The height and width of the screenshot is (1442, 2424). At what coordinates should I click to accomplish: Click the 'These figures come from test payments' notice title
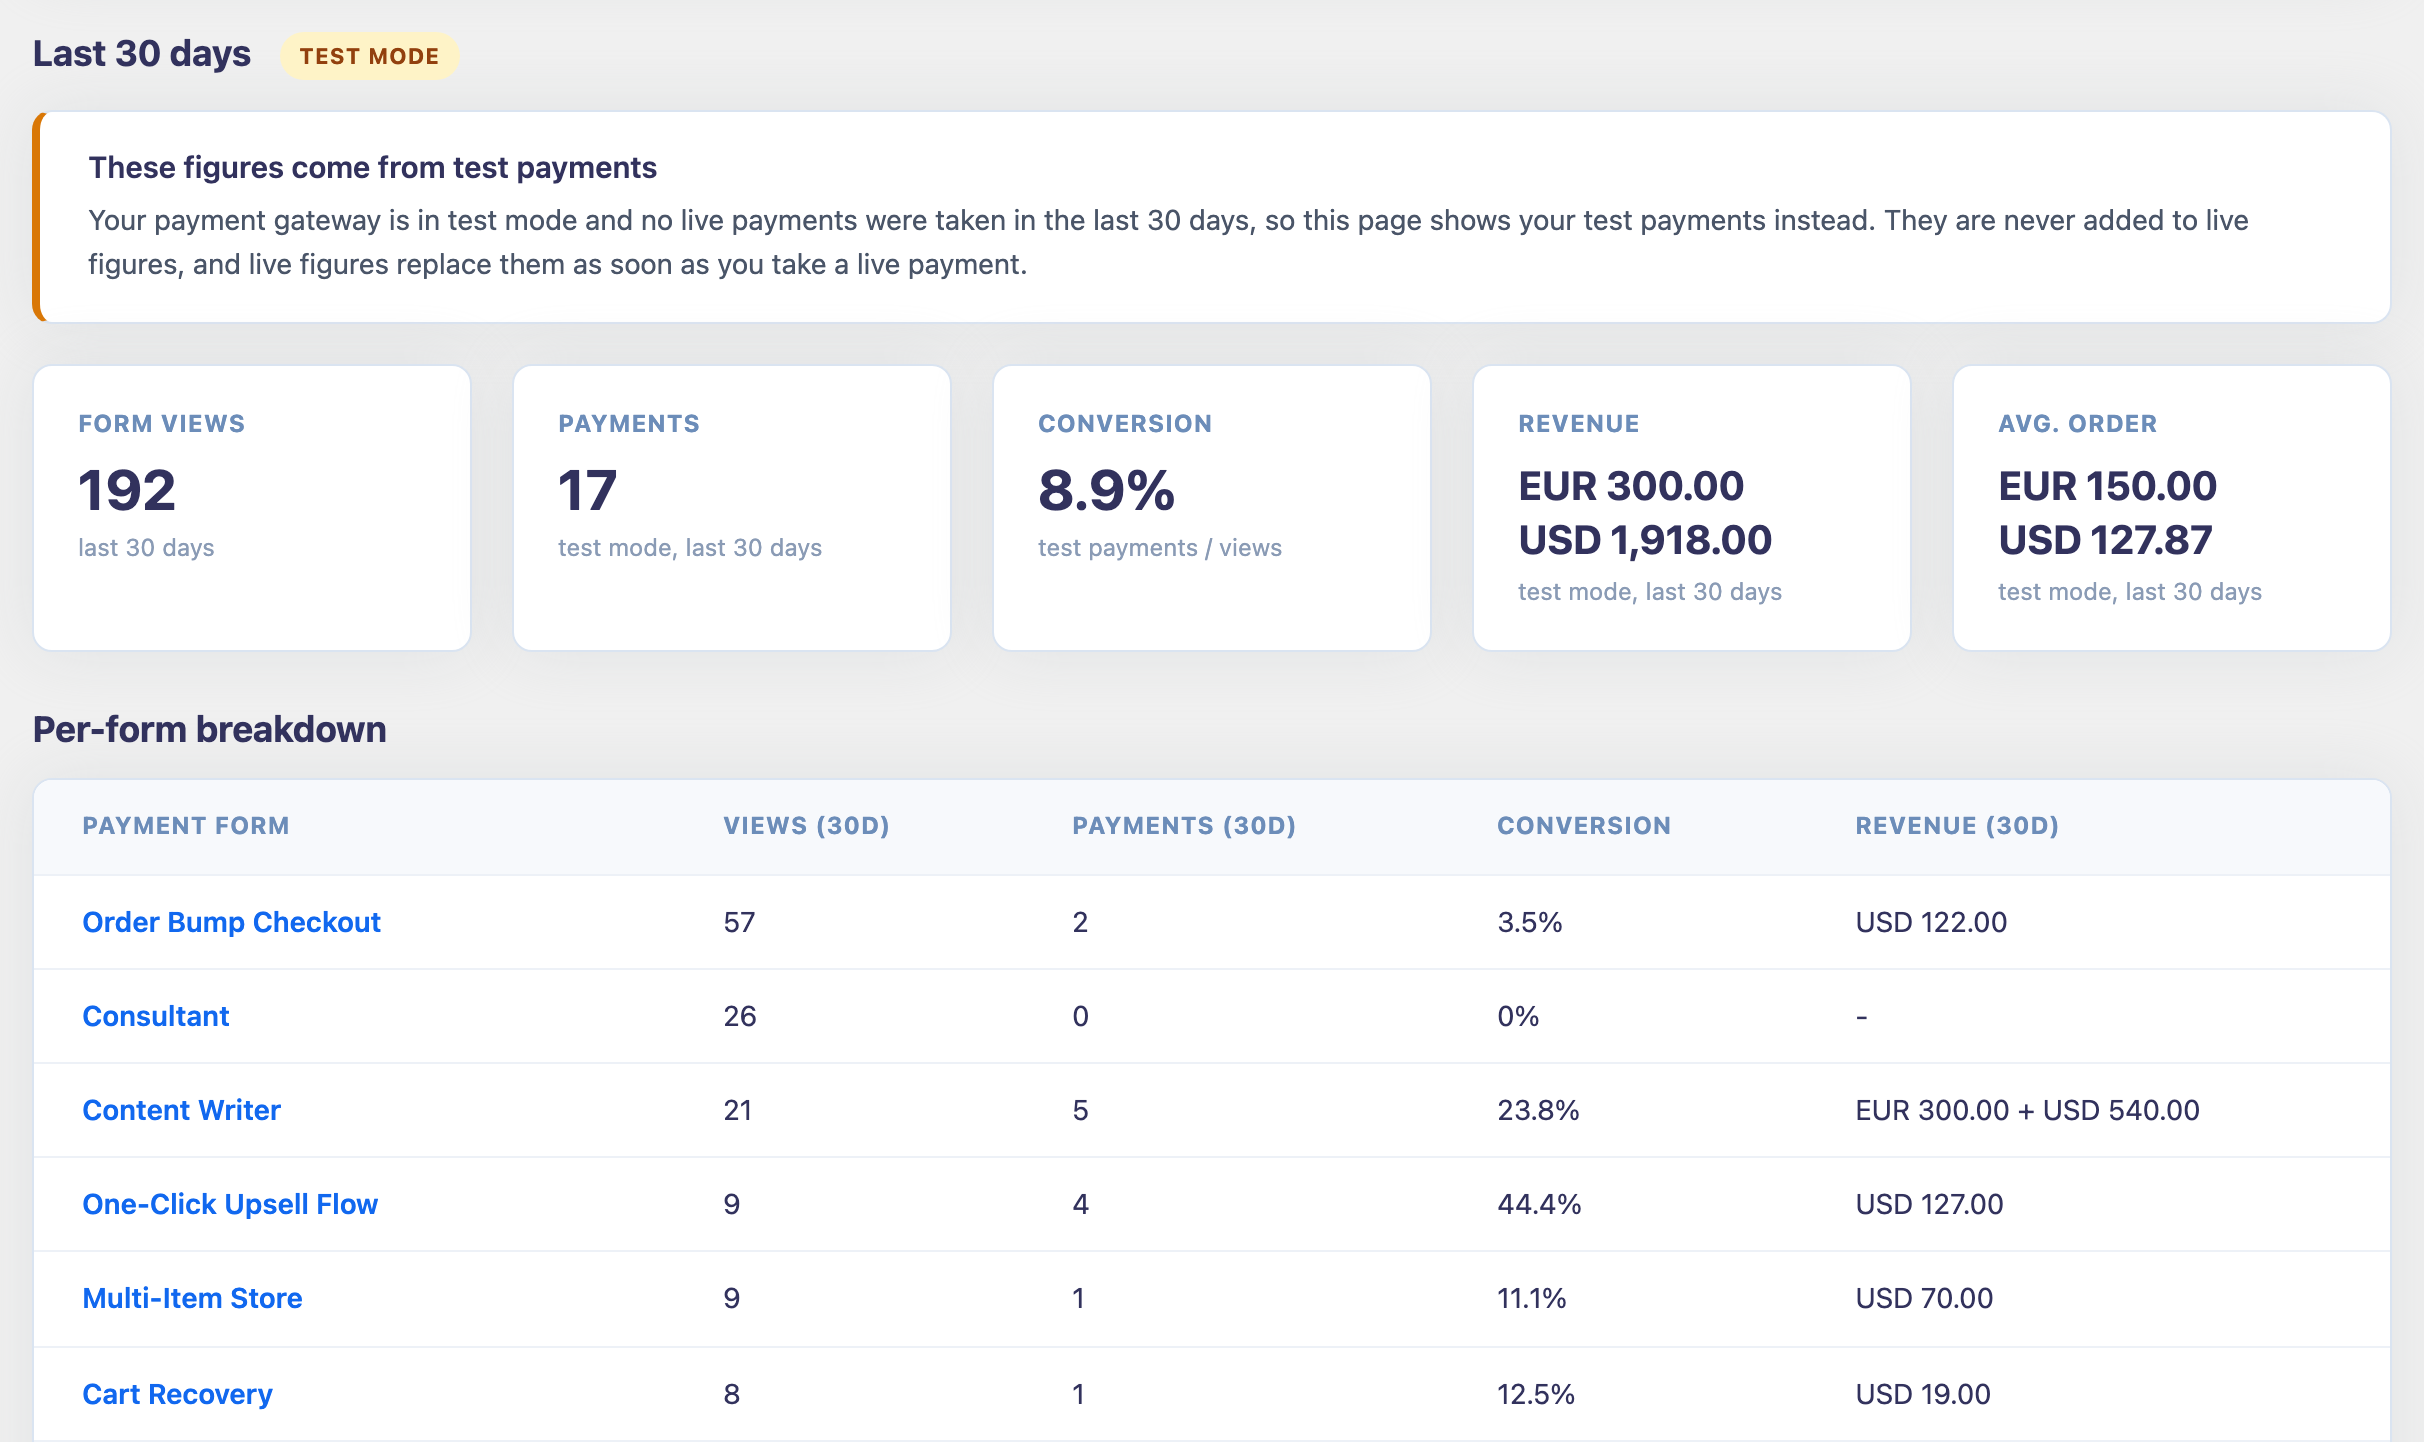[x=372, y=168]
